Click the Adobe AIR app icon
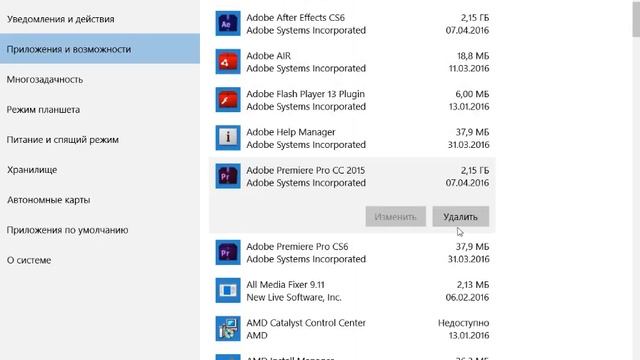The width and height of the screenshot is (640, 360). [228, 62]
